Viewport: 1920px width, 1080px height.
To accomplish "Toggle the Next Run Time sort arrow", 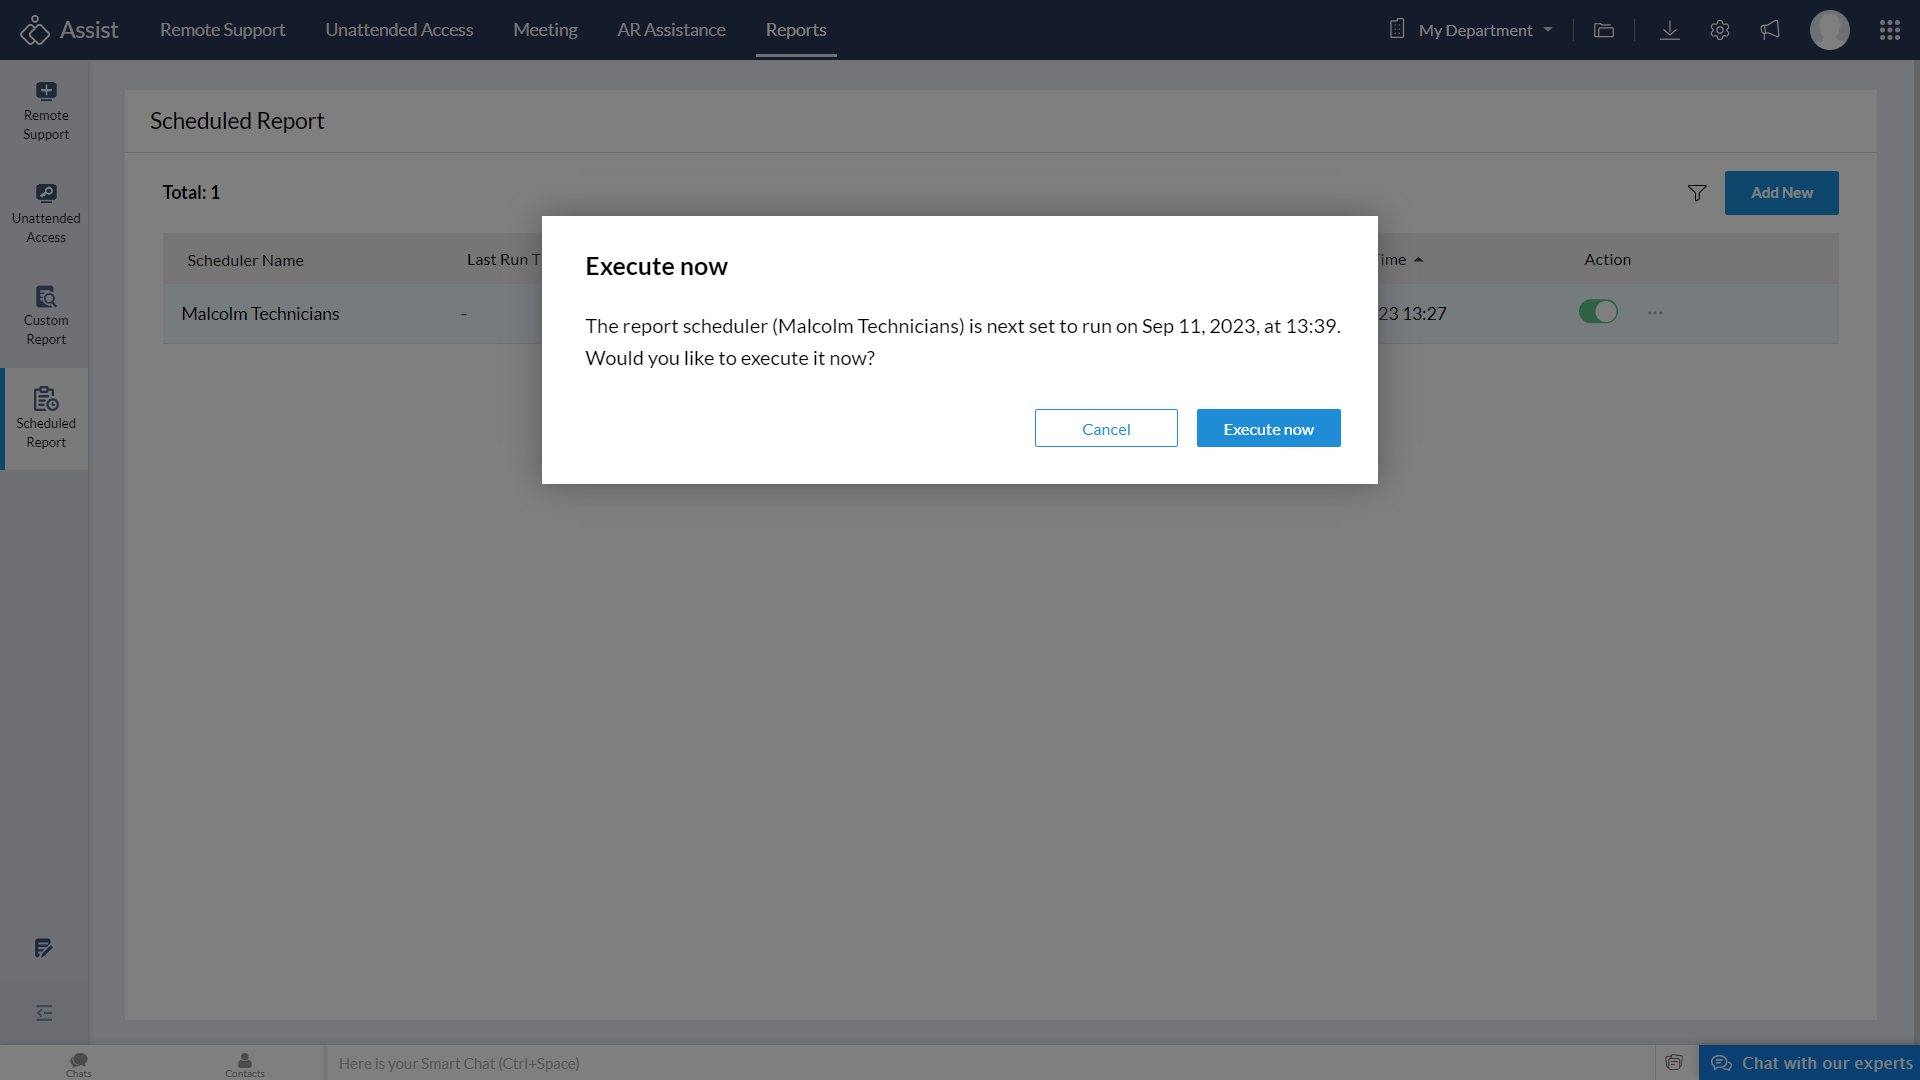I will tap(1416, 259).
